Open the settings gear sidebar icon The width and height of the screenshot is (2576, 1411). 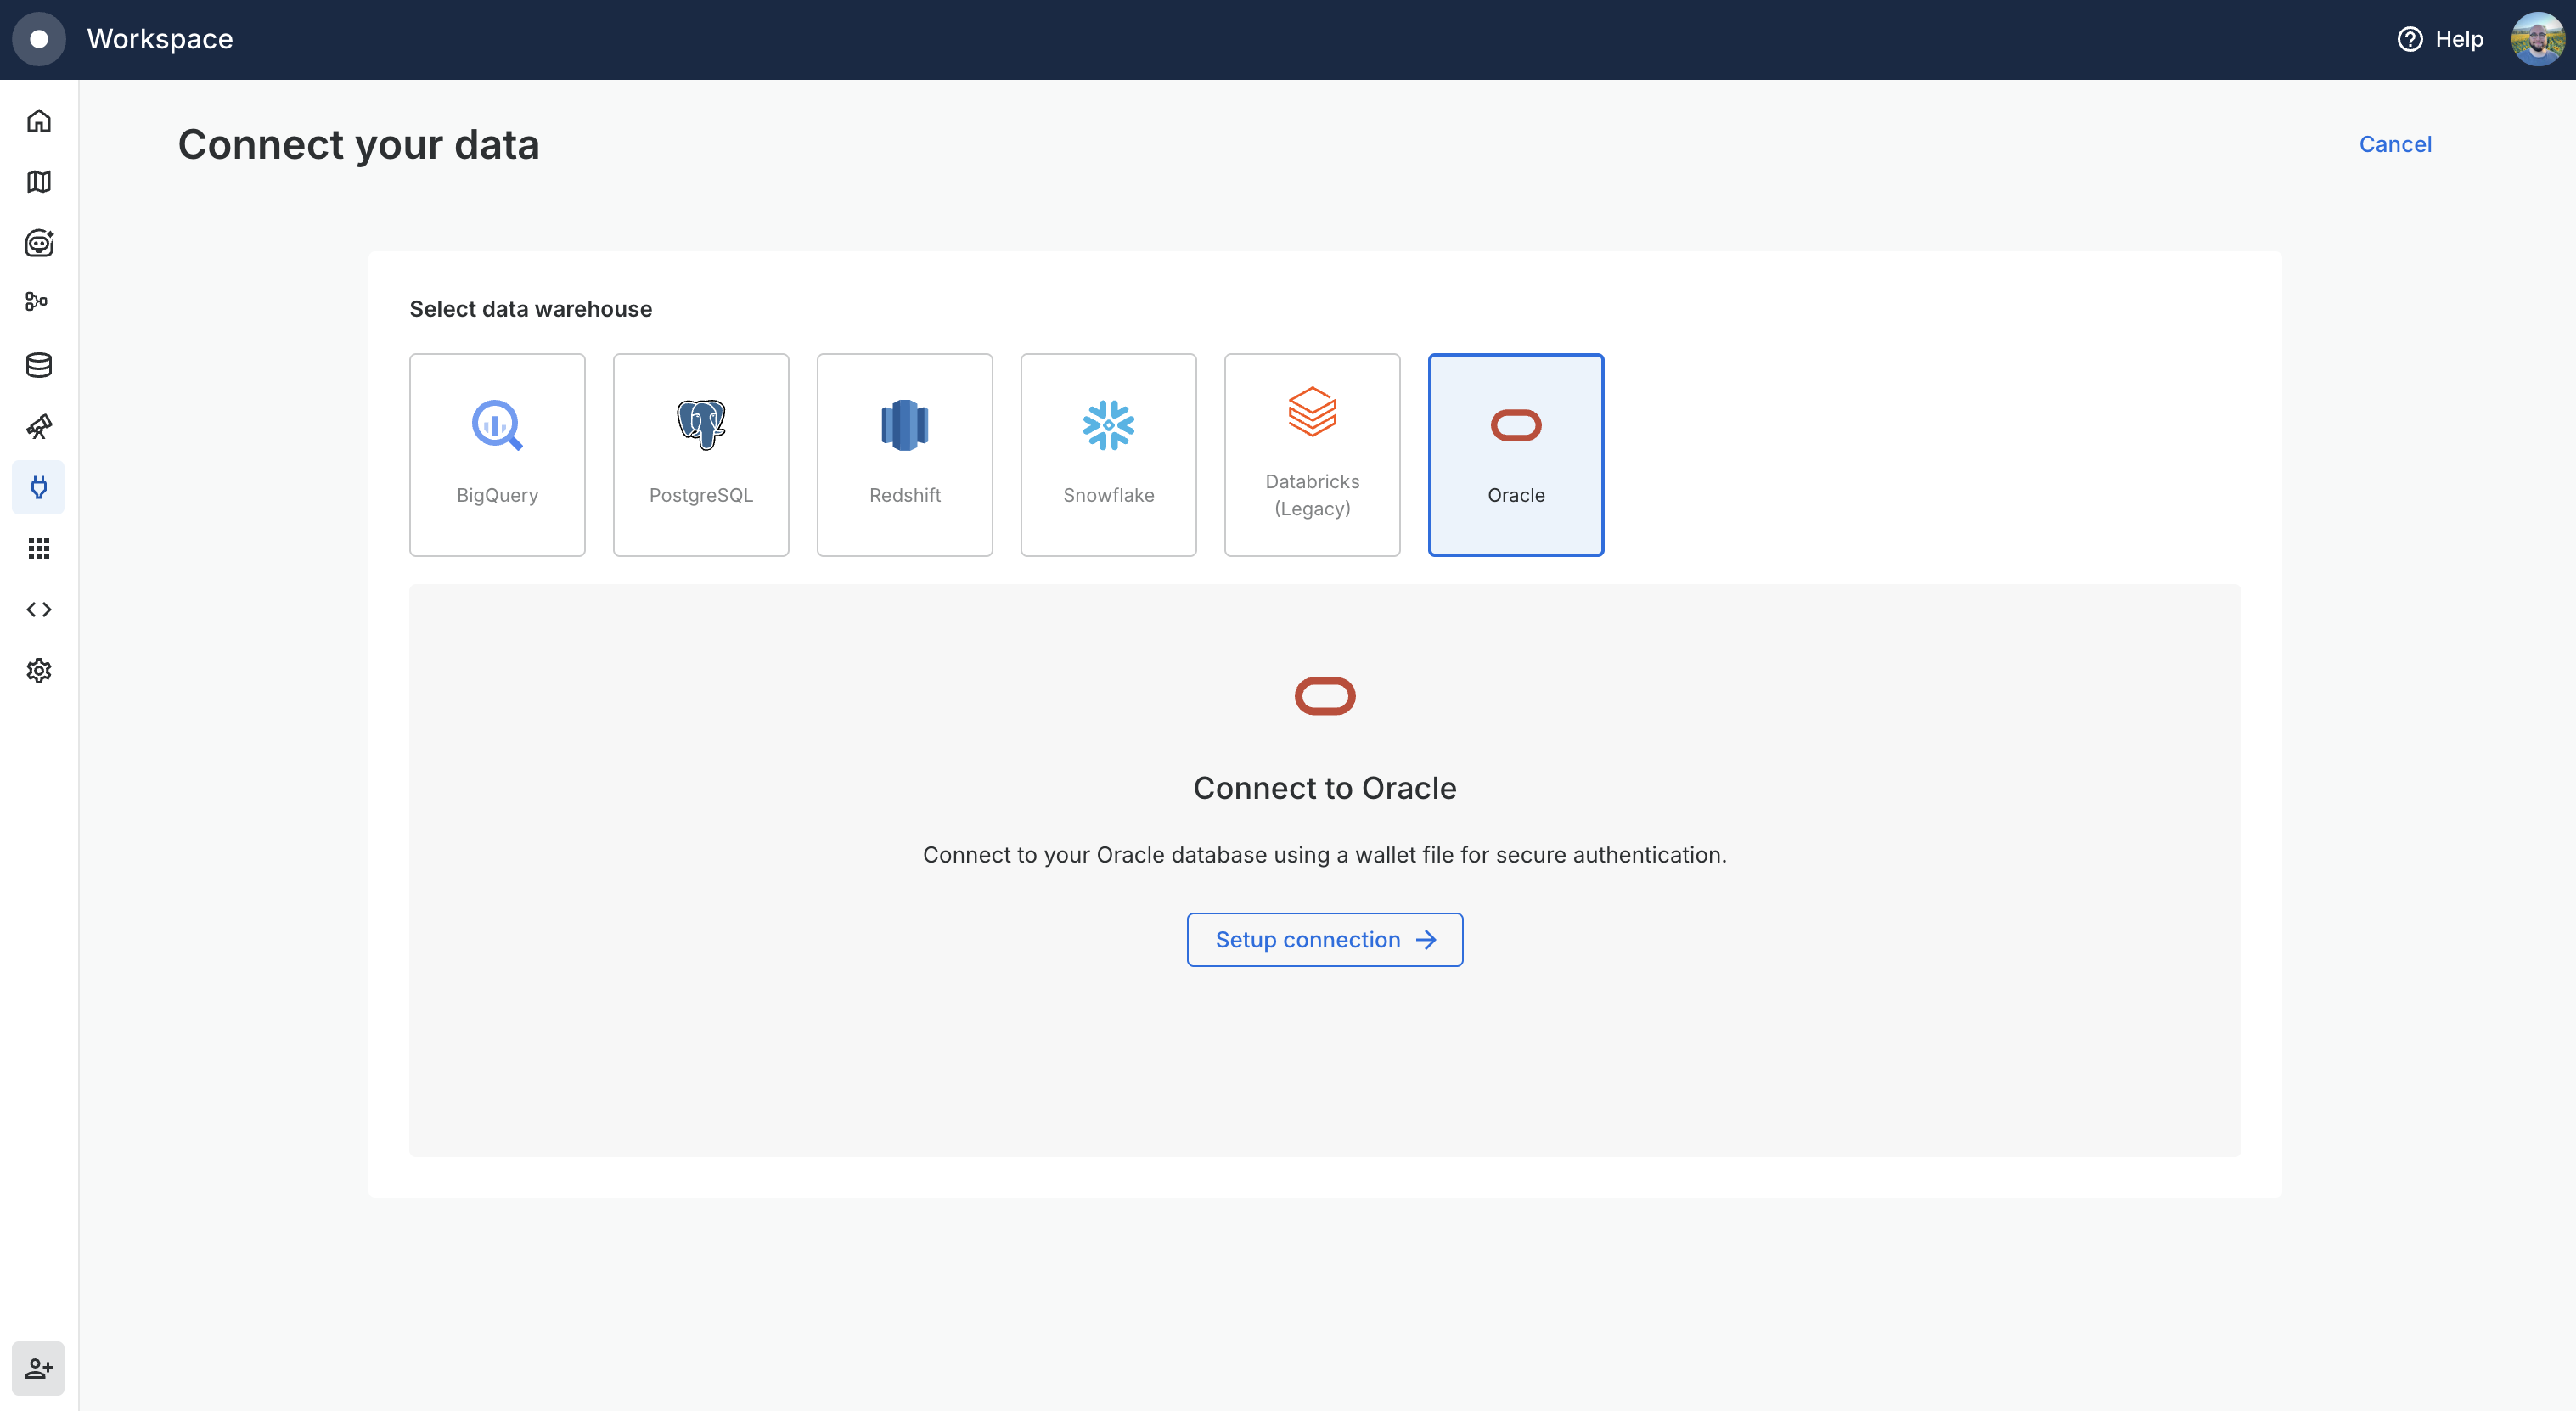coord(39,670)
